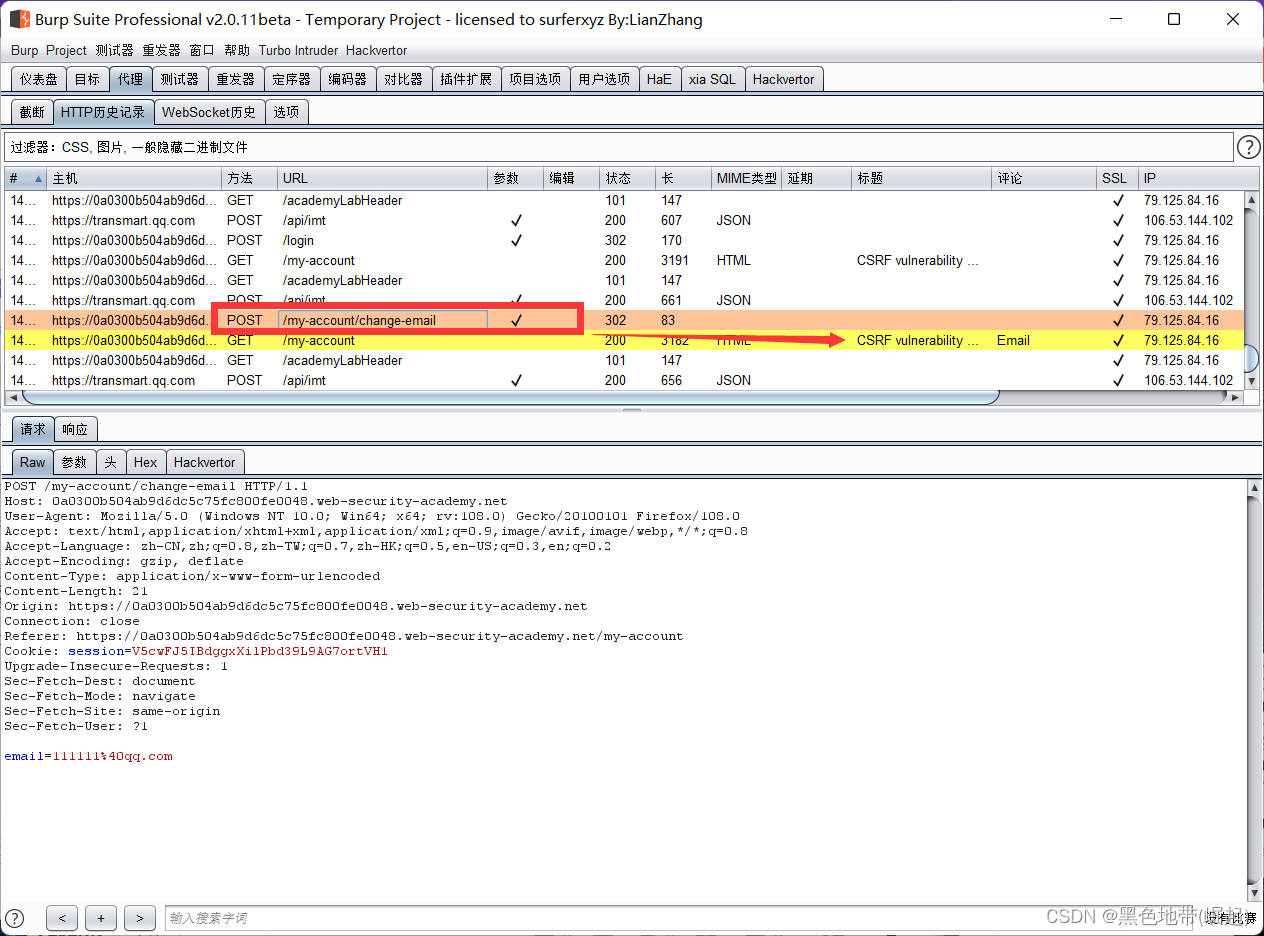Switch to the 参数 request view tab

[75, 462]
